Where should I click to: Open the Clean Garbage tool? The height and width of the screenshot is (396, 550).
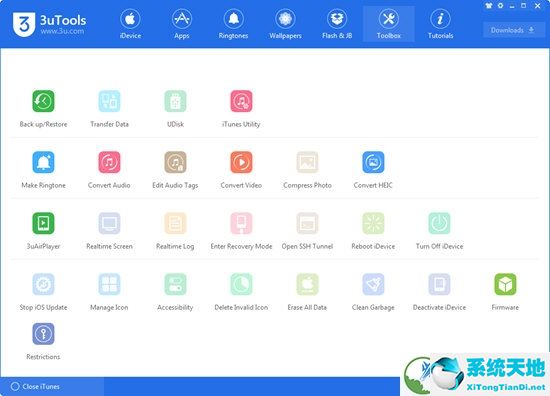coord(373,284)
